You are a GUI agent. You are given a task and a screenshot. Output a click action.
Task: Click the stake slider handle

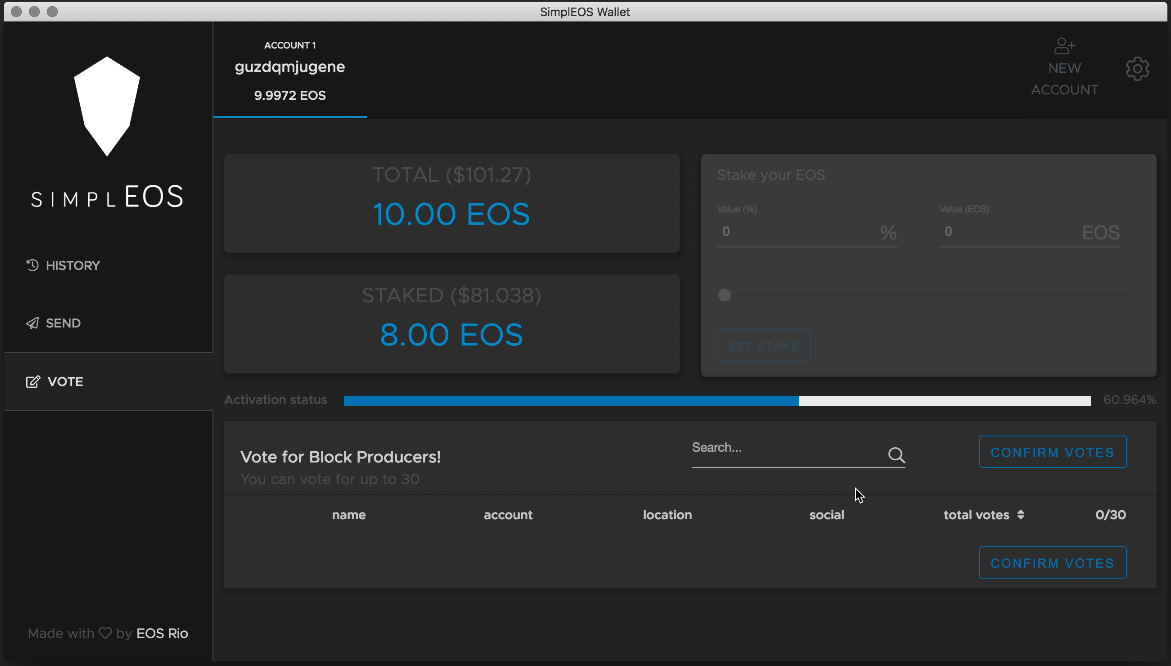click(725, 295)
